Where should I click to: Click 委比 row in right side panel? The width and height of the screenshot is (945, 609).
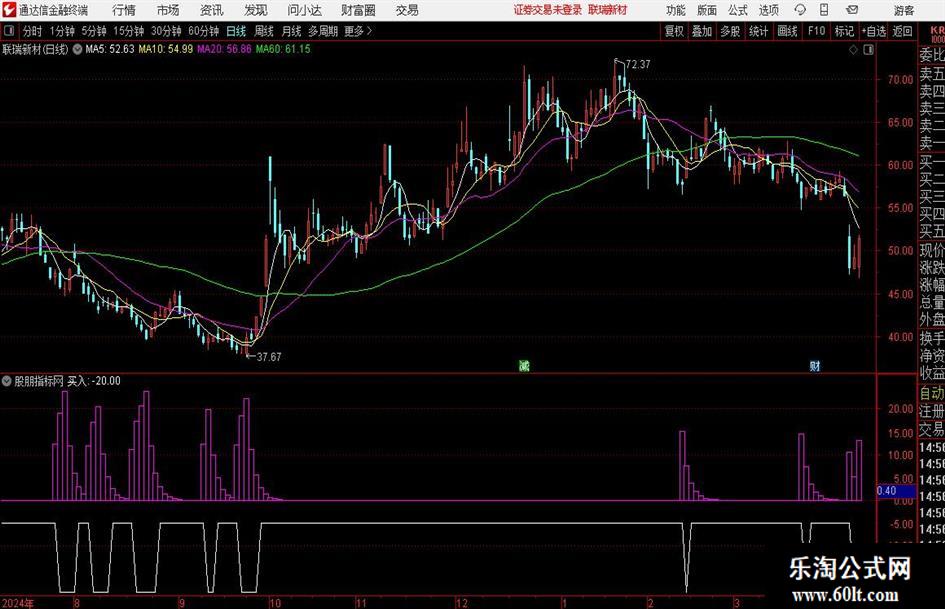(x=932, y=55)
